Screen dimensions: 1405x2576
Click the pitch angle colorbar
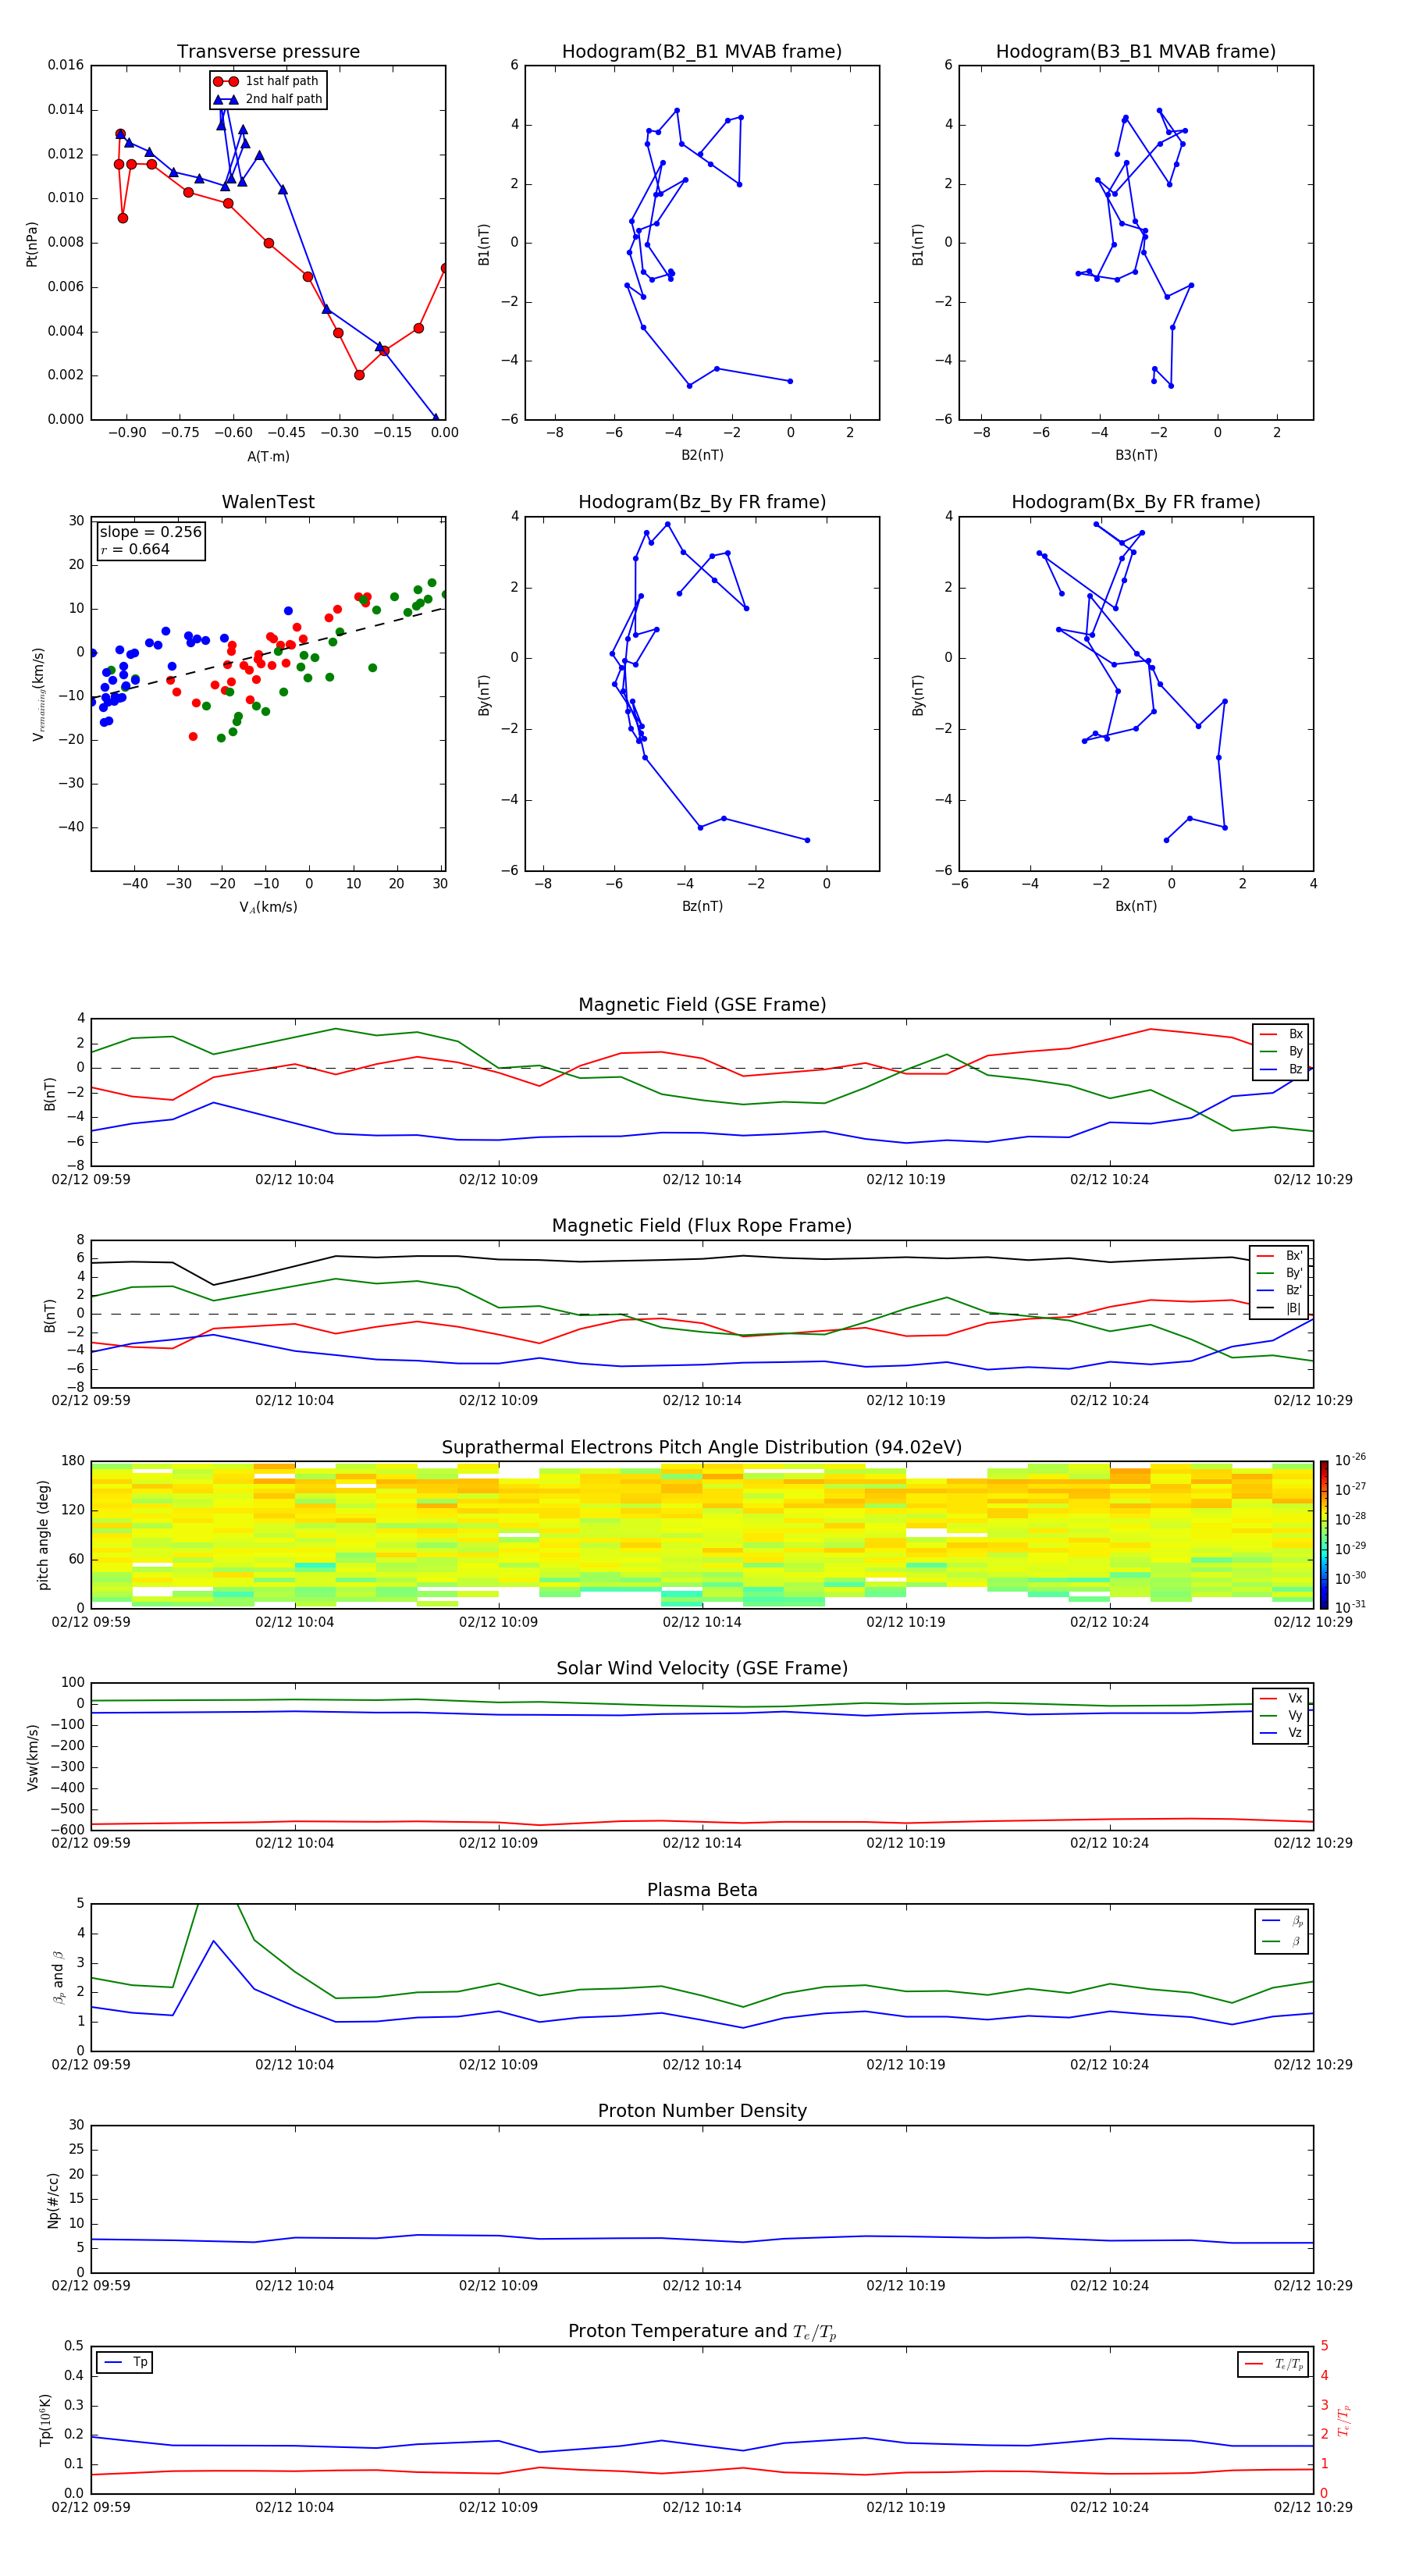pyautogui.click(x=1323, y=1534)
